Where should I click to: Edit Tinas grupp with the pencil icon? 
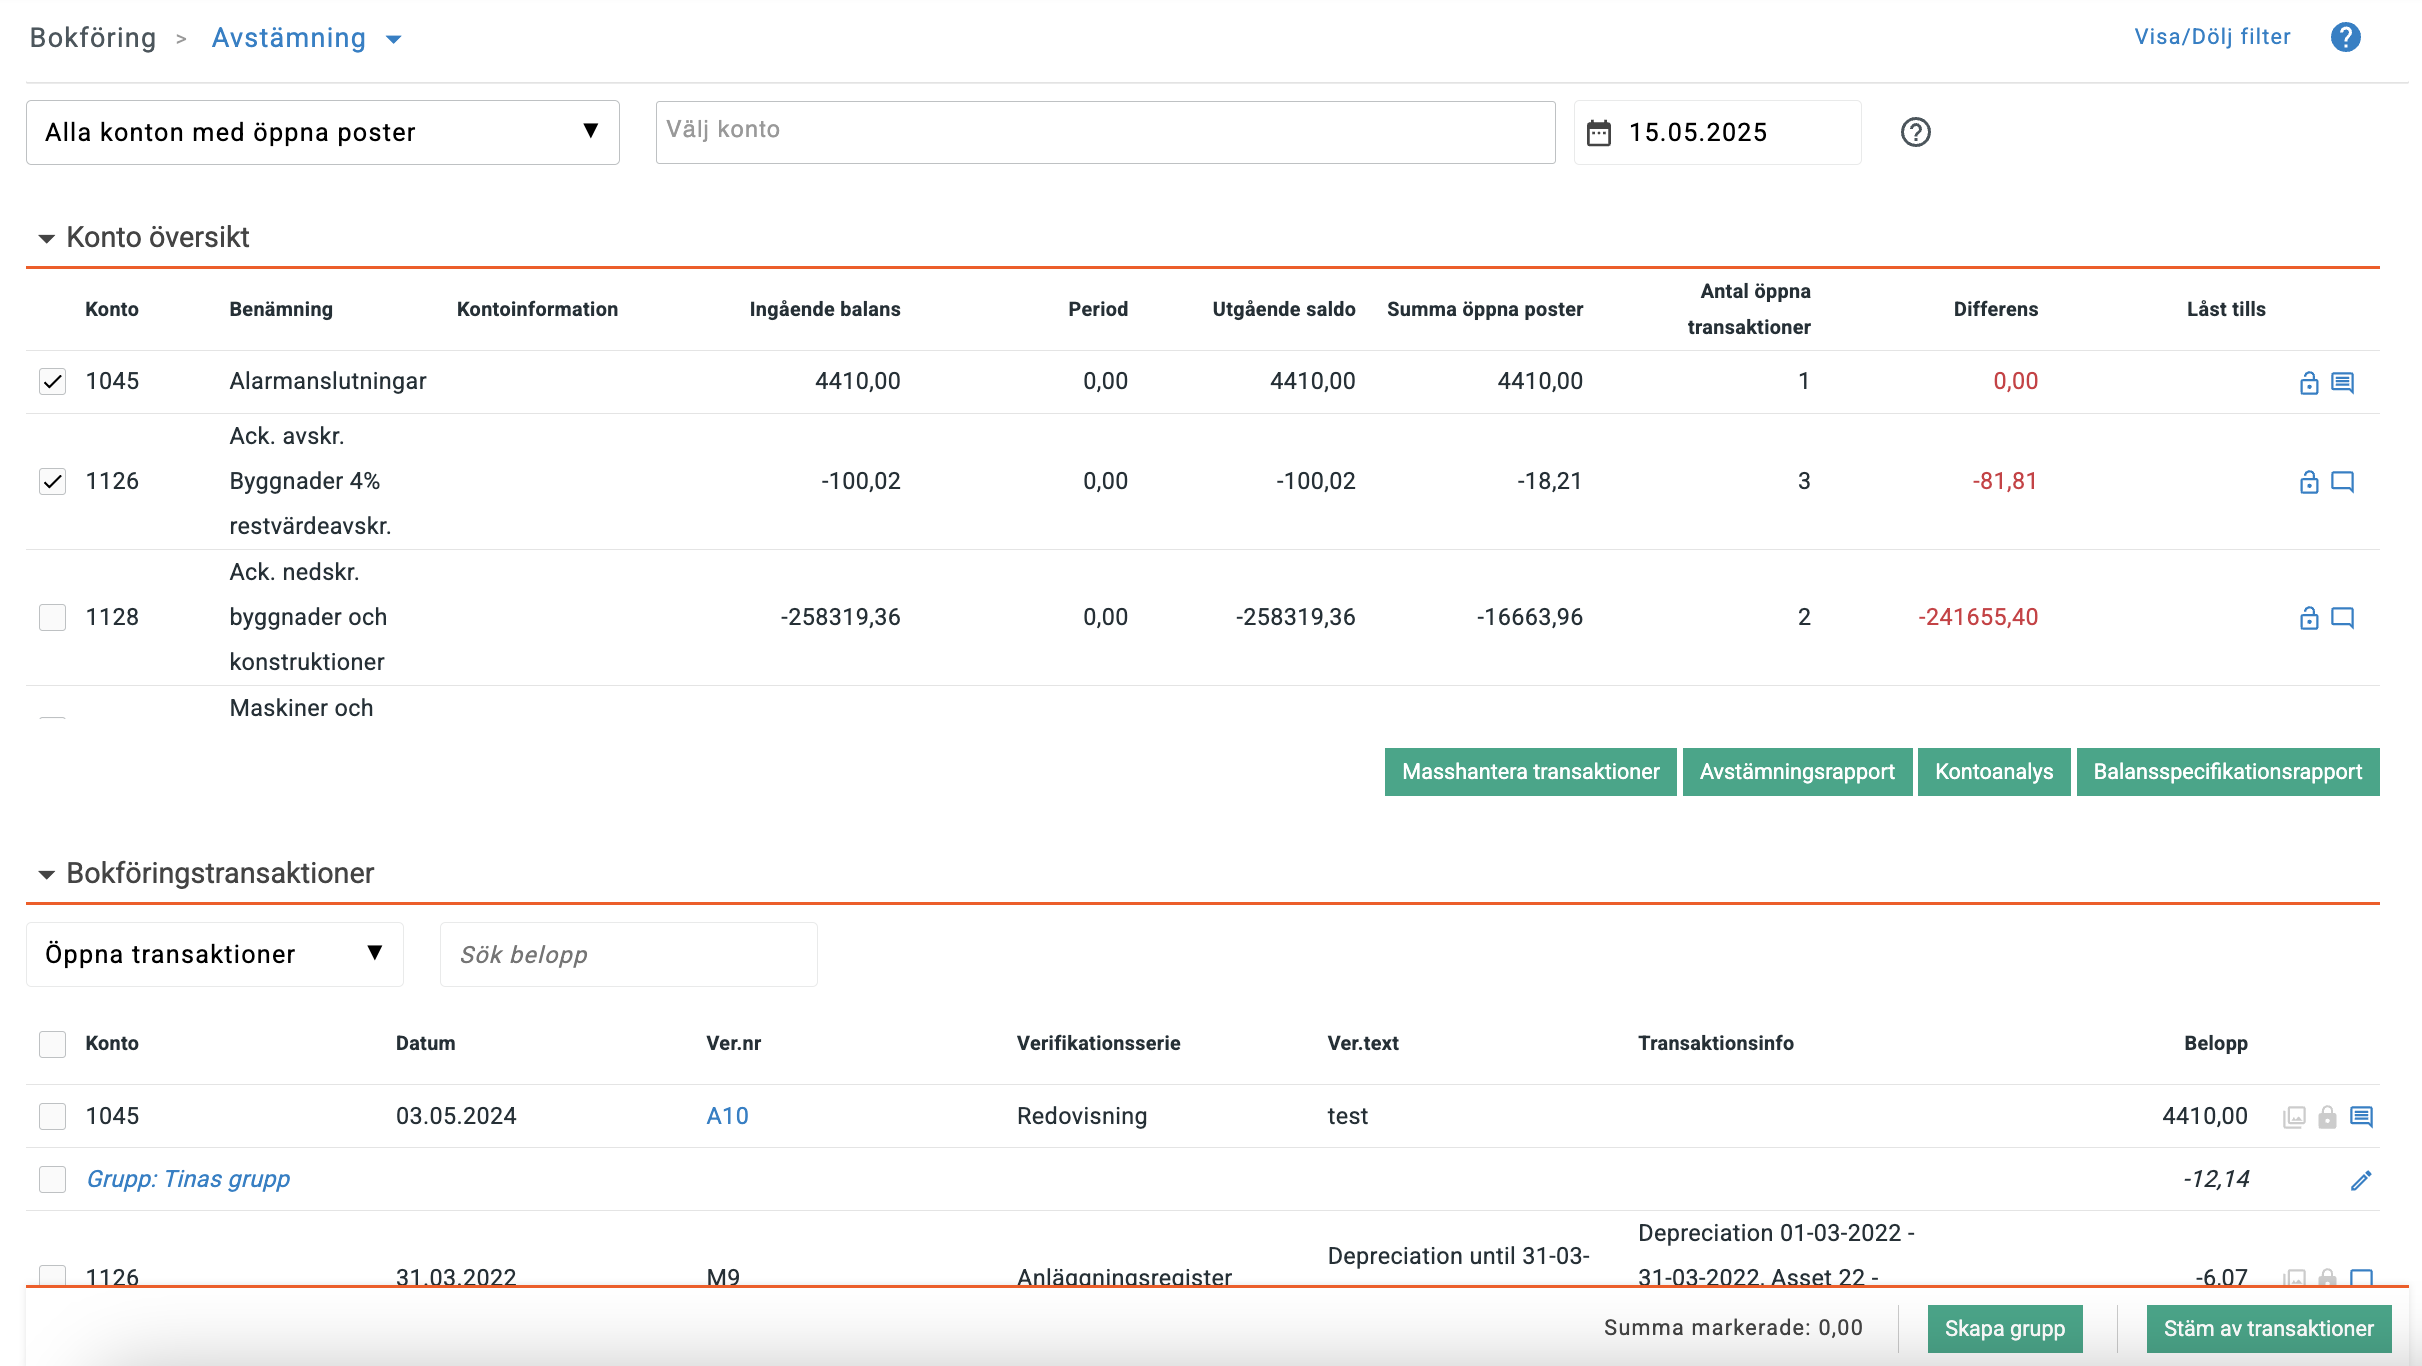coord(2361,1180)
